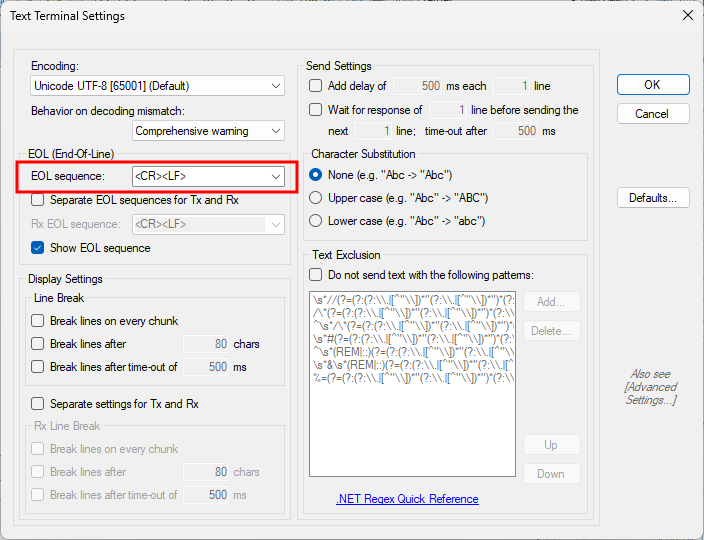Select None character substitution option

point(316,175)
